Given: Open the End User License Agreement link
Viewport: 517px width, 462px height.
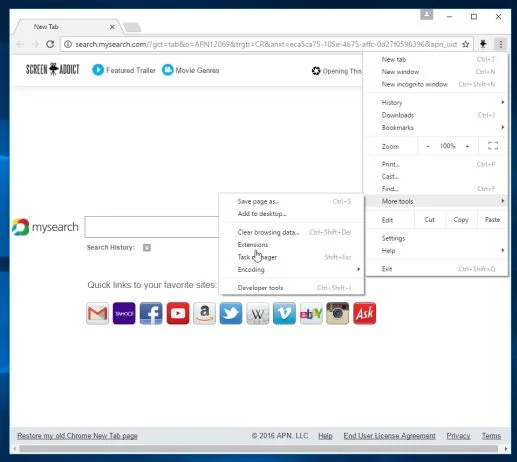Looking at the screenshot, I should click(x=389, y=436).
